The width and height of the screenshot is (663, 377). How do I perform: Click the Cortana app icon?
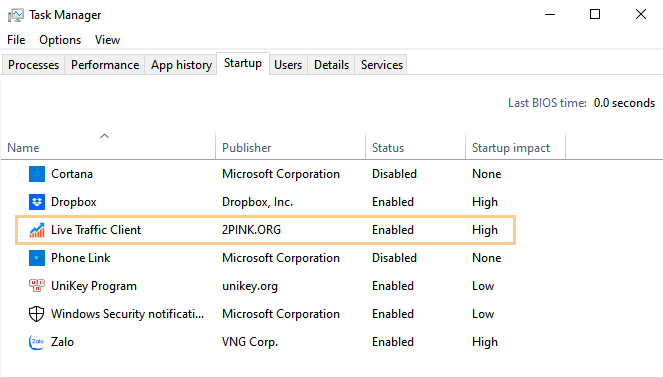tap(37, 174)
